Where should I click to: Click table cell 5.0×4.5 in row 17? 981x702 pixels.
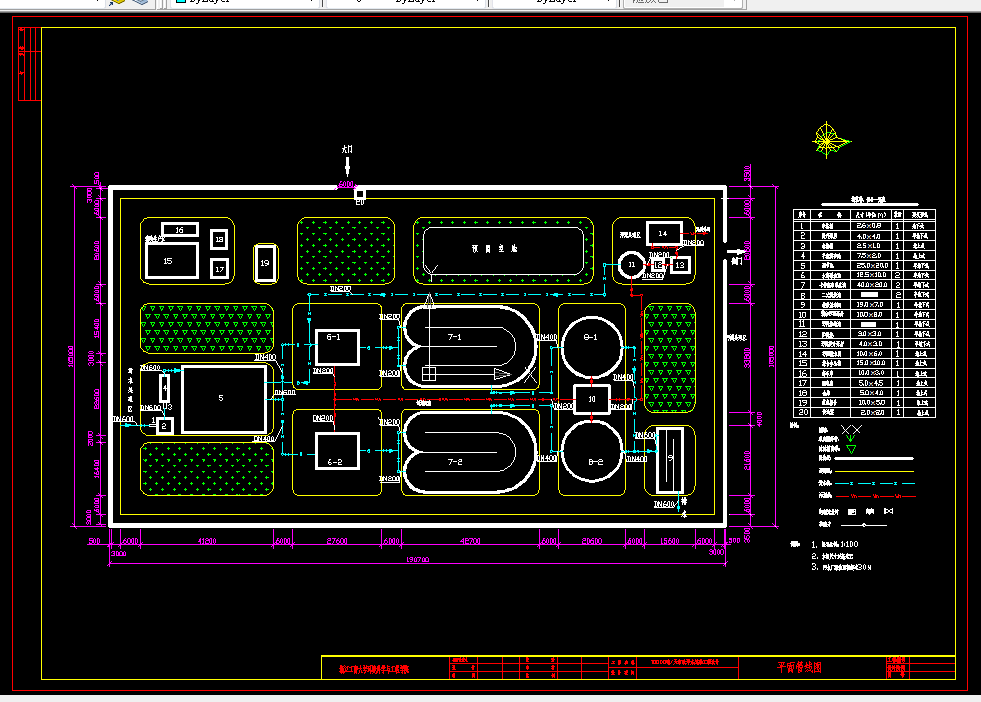click(x=870, y=383)
